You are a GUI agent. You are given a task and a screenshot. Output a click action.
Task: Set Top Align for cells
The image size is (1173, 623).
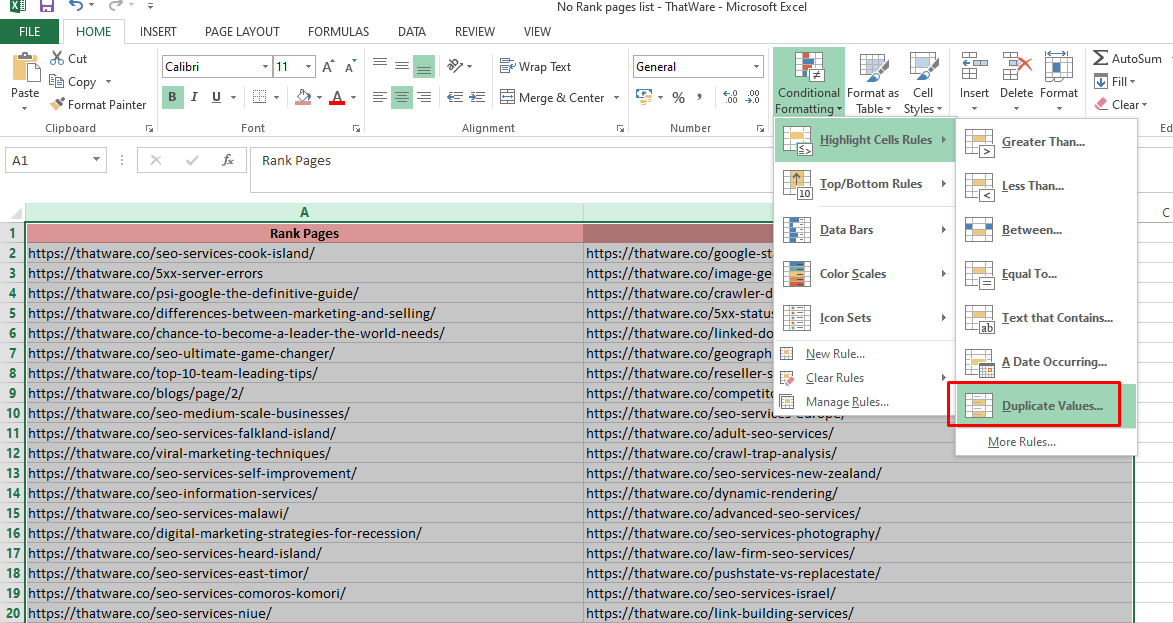(380, 66)
